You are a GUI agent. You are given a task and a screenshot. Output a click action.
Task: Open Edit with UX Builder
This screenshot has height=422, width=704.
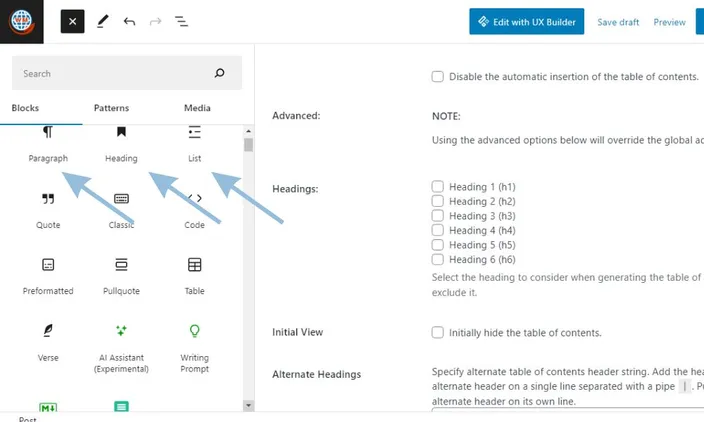[527, 22]
